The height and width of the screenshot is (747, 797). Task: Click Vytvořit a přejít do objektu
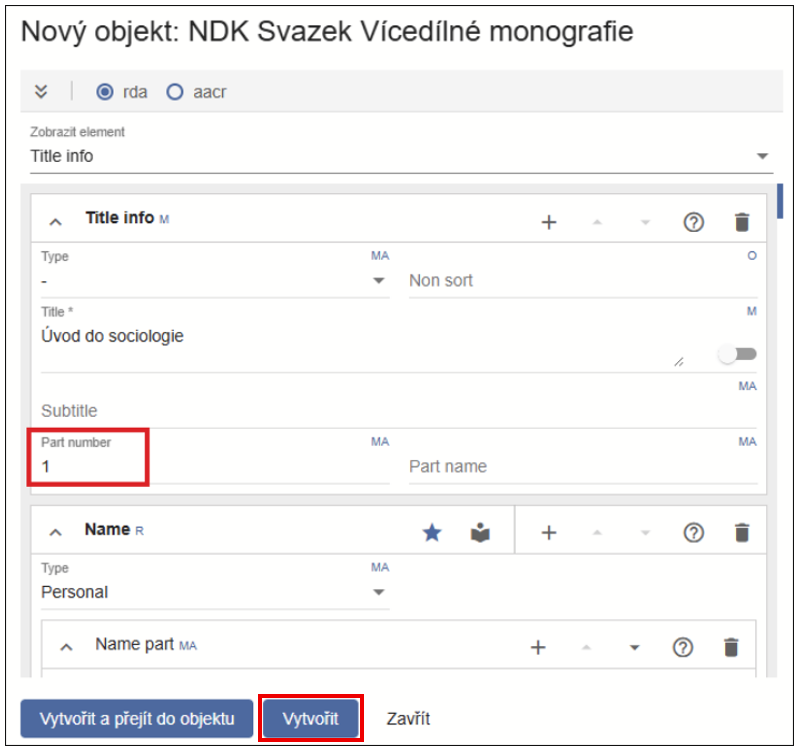tap(137, 719)
